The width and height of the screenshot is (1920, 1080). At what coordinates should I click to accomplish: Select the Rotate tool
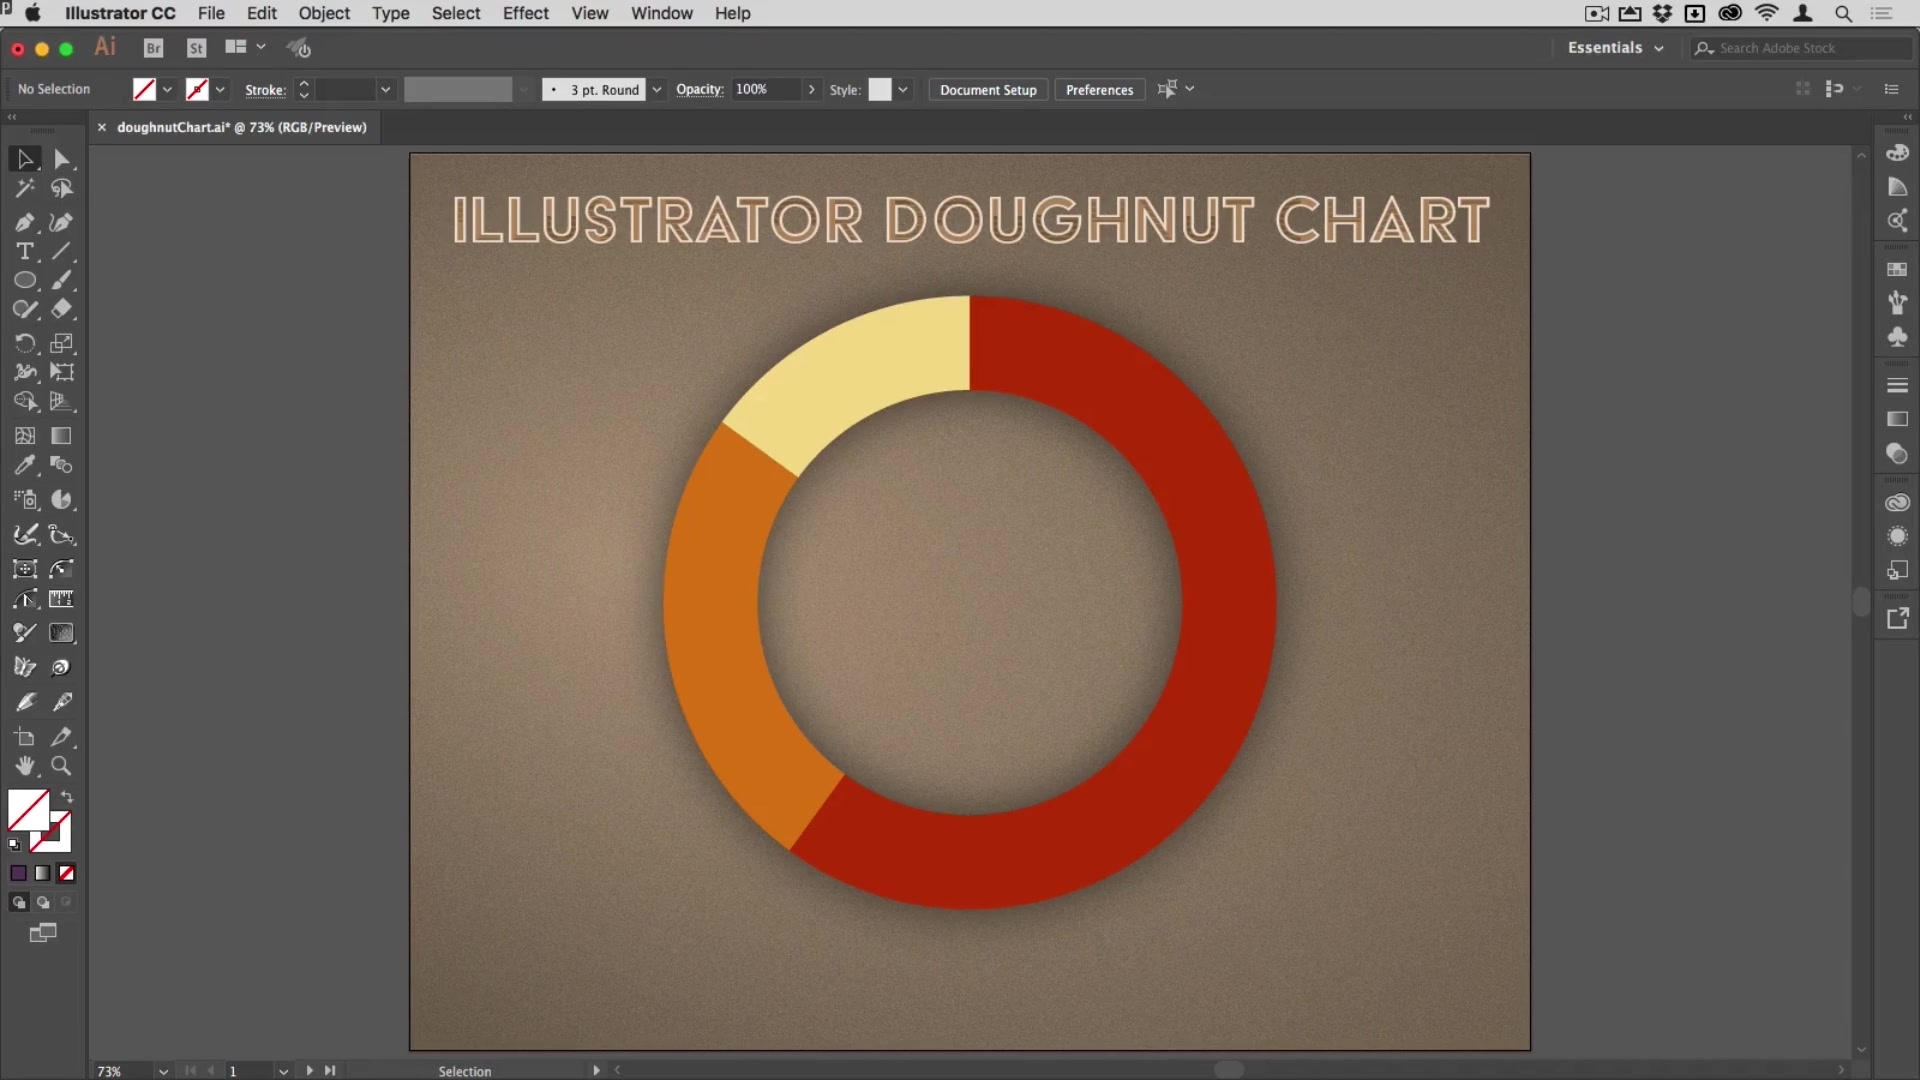pyautogui.click(x=25, y=343)
